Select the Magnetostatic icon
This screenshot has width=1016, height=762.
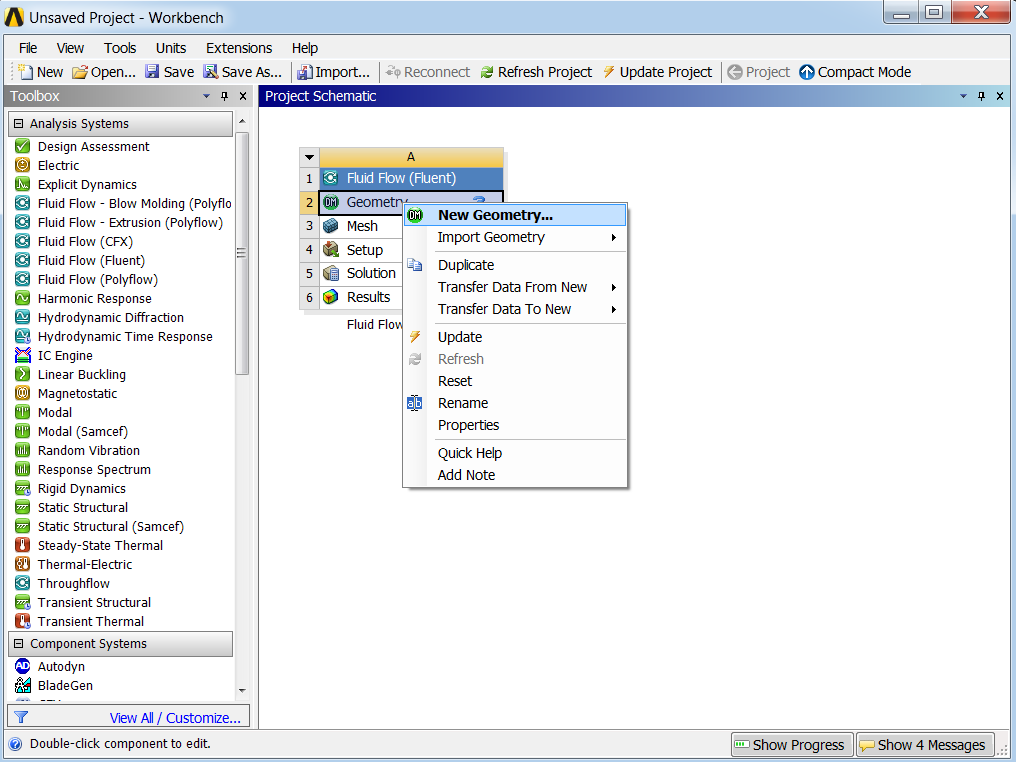tap(23, 393)
